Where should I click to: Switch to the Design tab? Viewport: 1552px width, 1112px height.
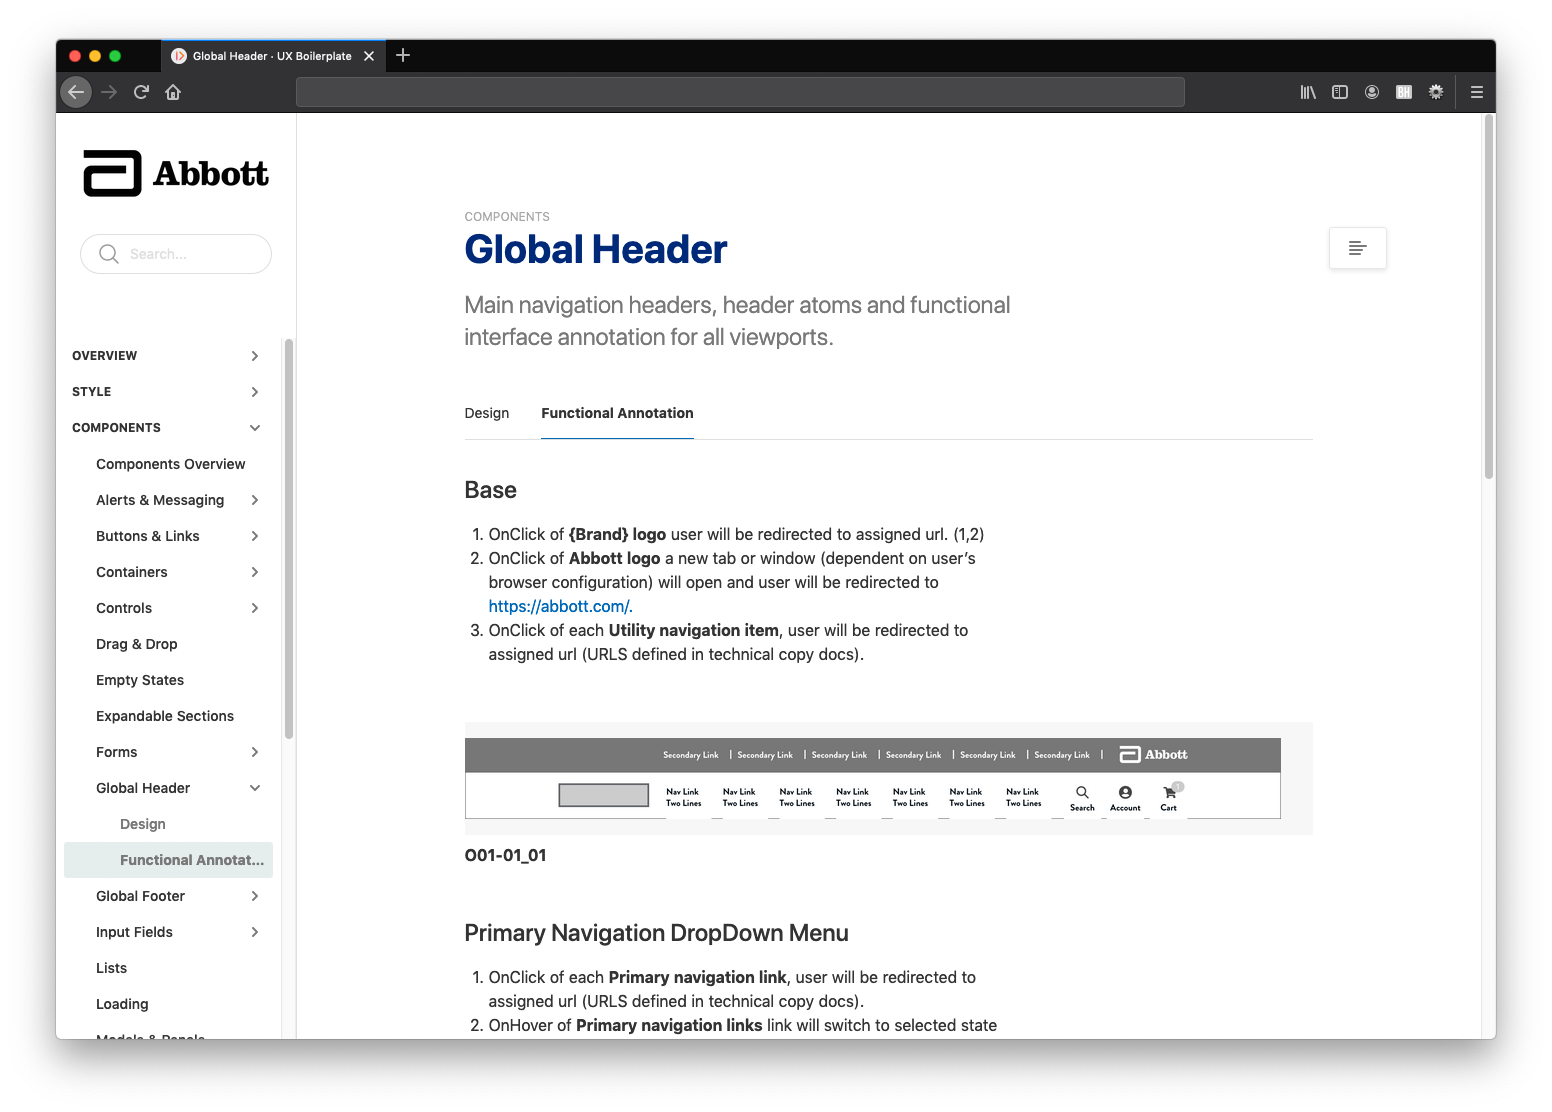486,413
